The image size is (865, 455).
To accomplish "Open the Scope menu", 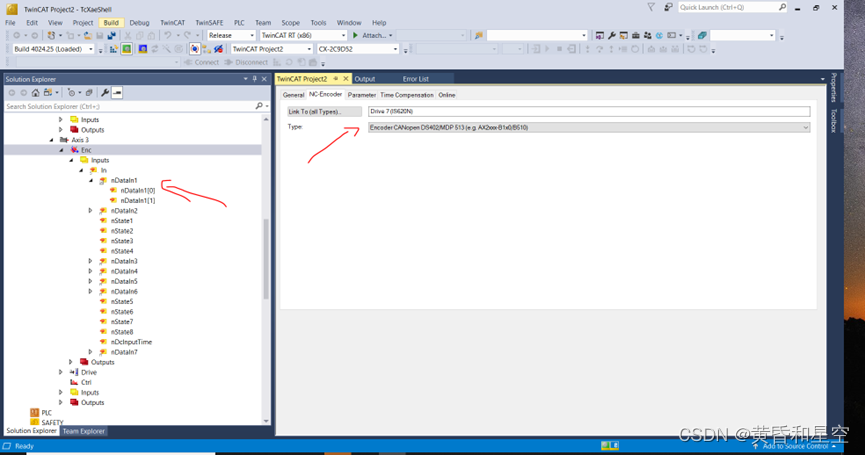I will click(290, 23).
